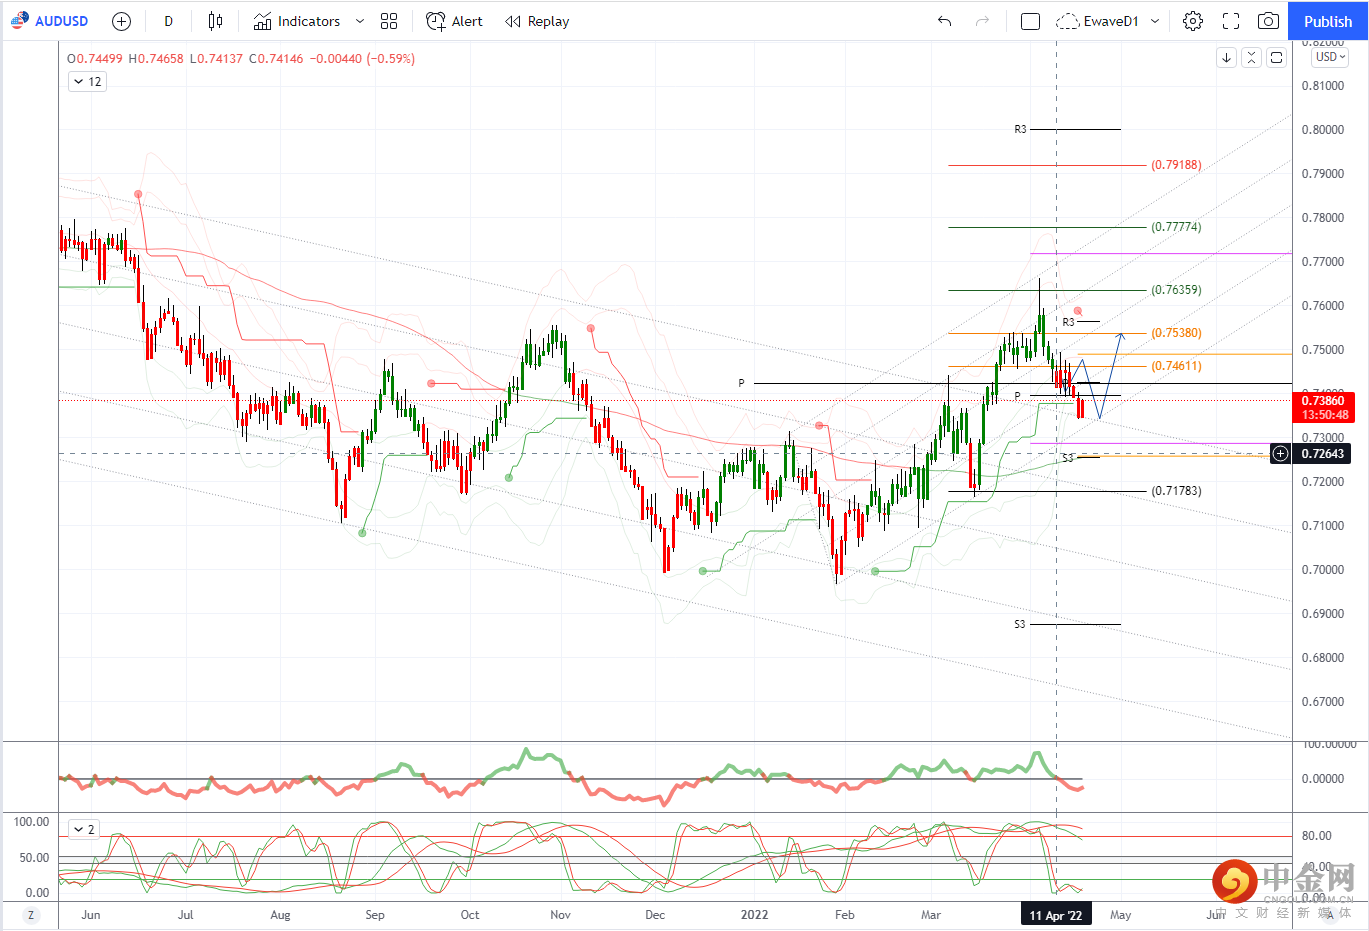Collapse the main chart pane
This screenshot has height=931, width=1369.
tap(1251, 58)
